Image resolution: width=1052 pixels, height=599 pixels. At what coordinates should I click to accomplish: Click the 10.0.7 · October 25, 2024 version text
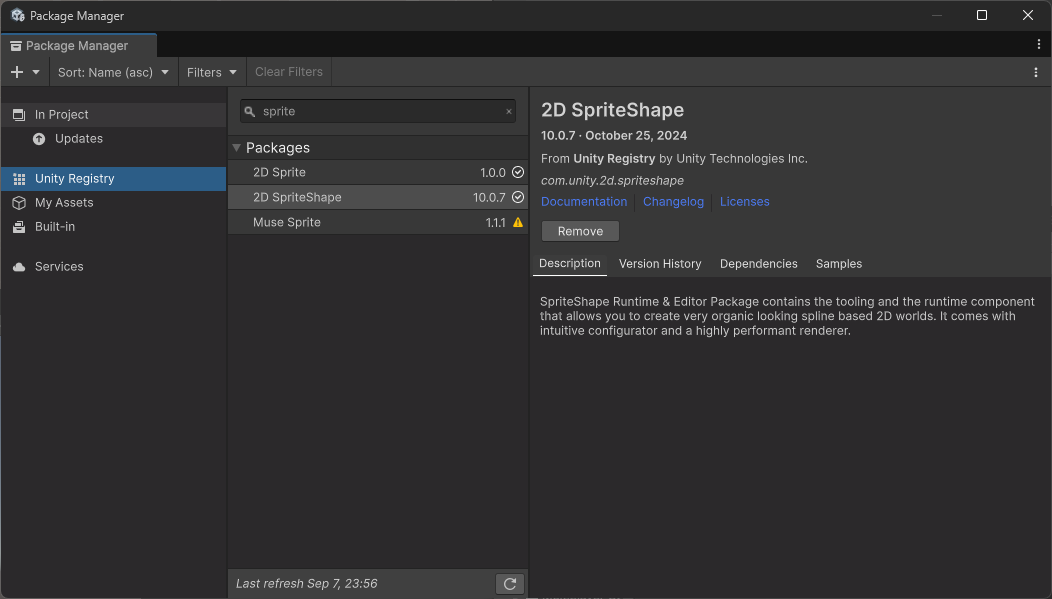point(614,135)
